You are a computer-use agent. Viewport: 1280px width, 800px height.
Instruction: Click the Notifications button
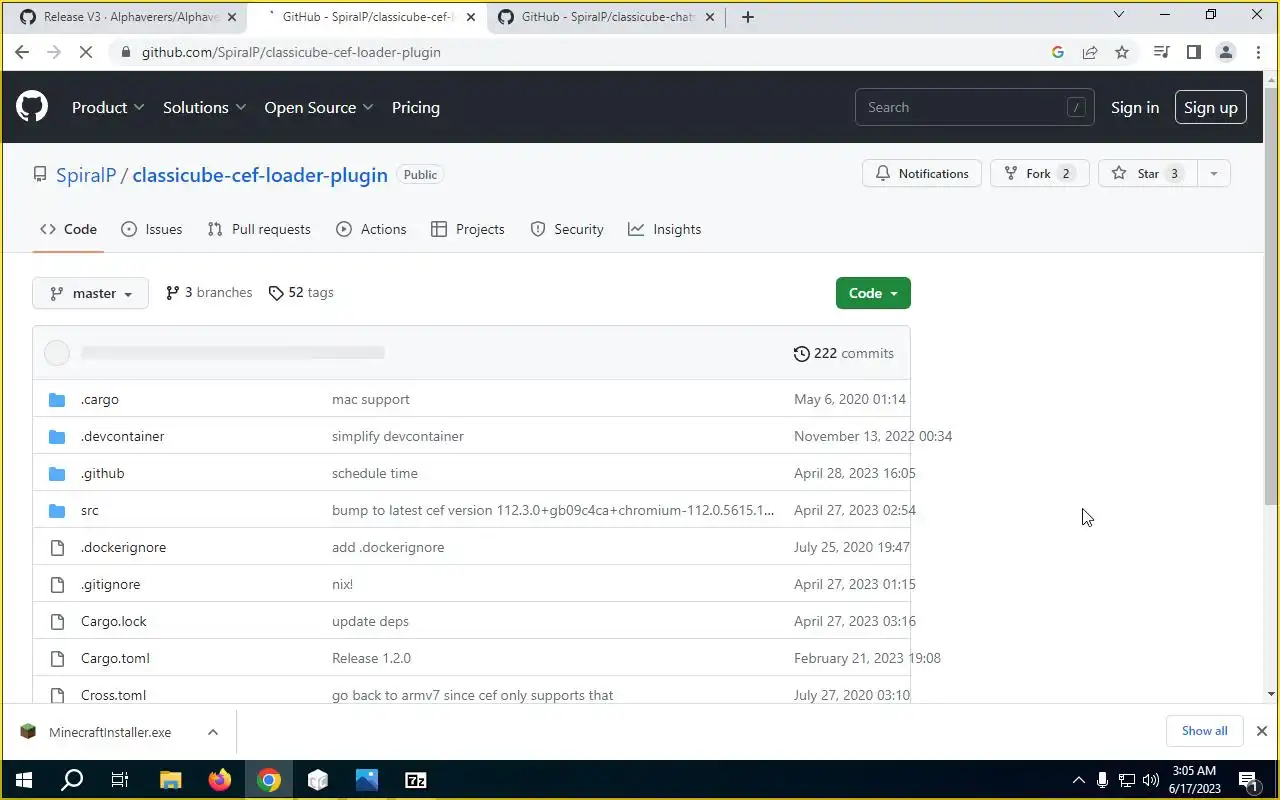point(922,174)
